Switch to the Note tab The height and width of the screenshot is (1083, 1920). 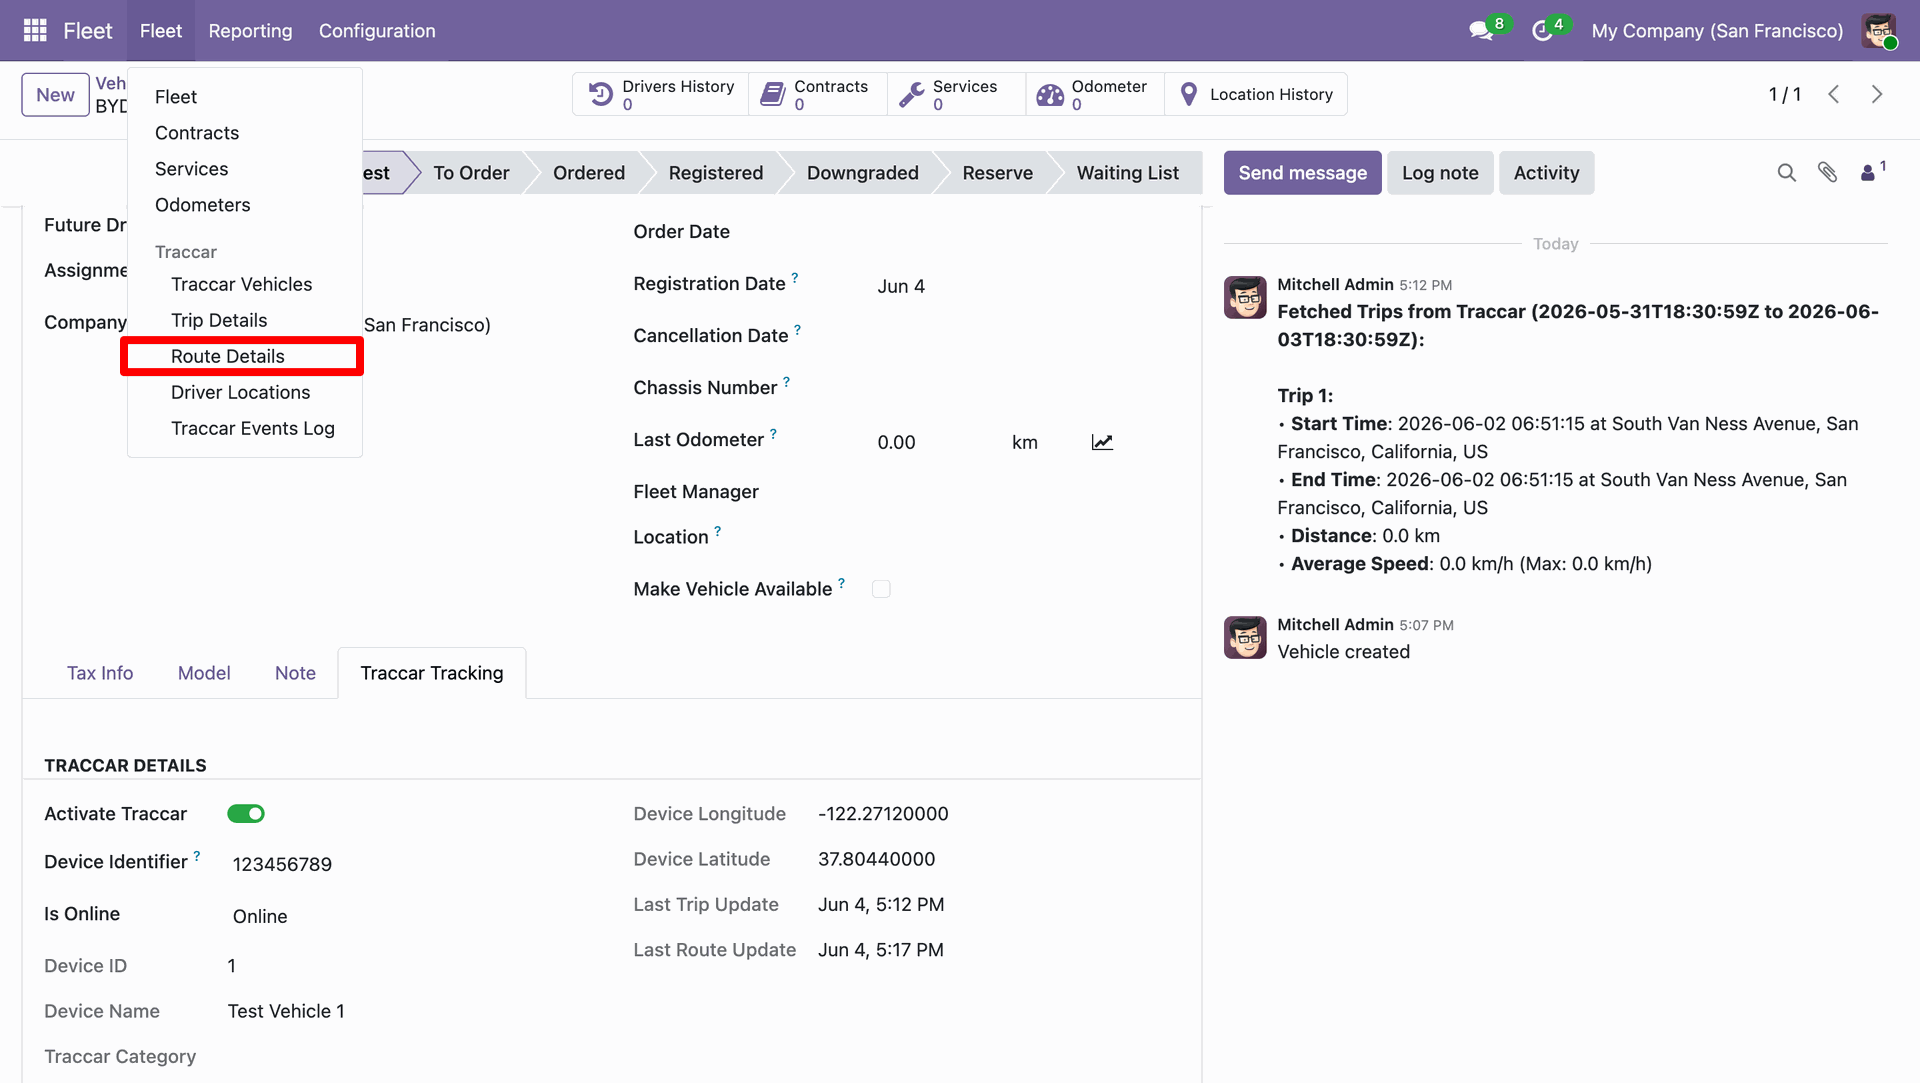295,673
